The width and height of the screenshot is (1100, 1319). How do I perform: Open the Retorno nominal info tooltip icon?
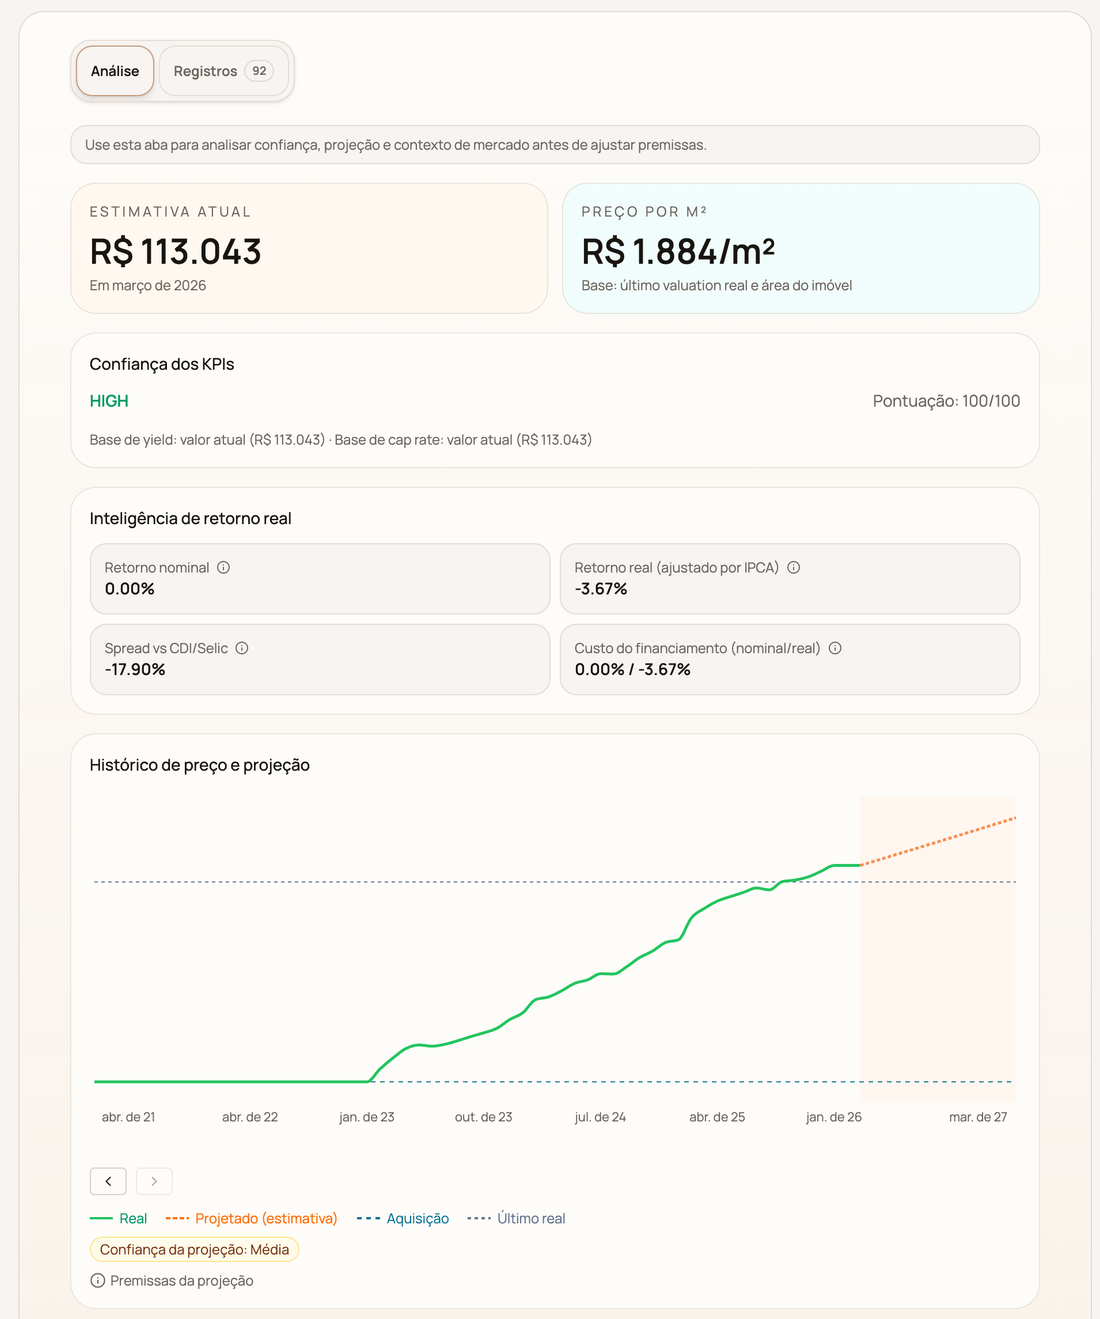coord(224,567)
